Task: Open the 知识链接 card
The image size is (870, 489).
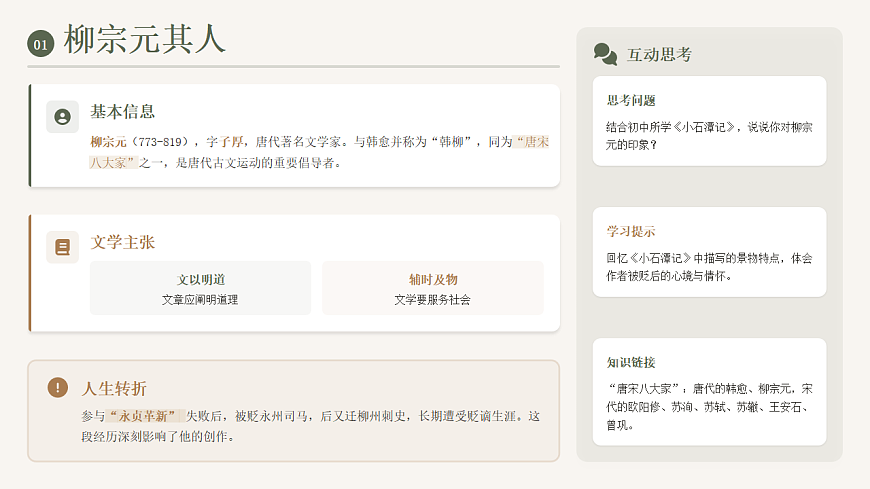Action: [709, 391]
